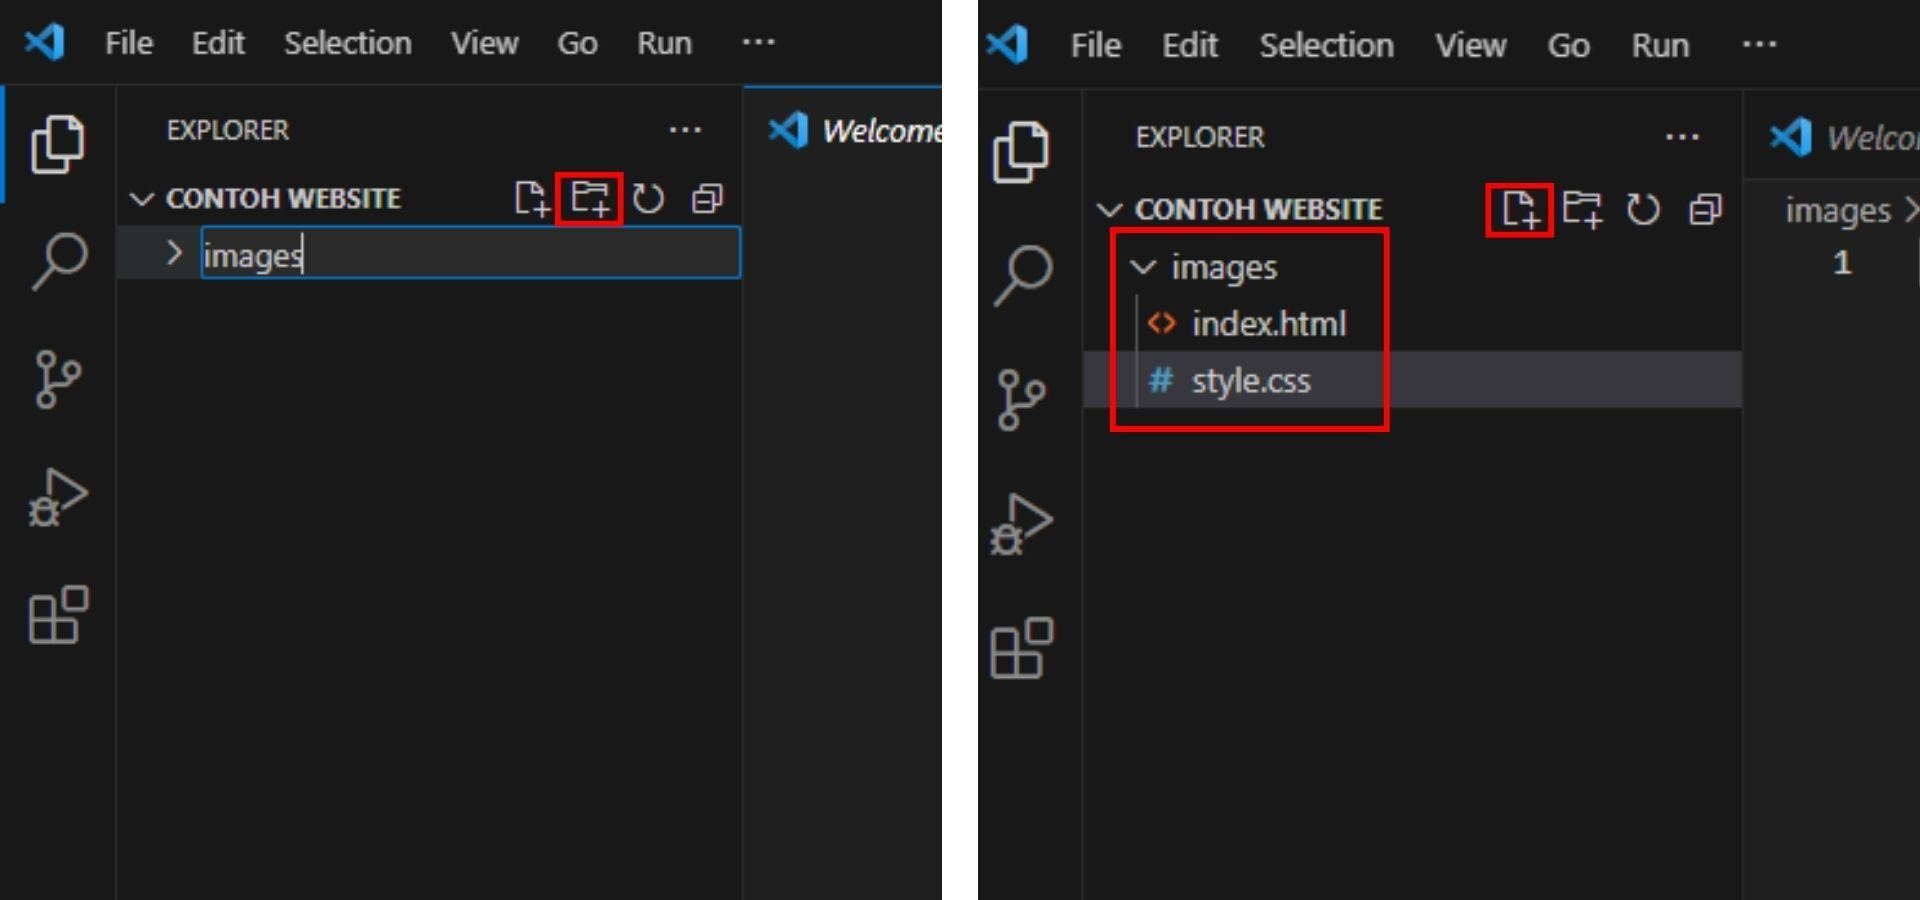Viewport: 1920px width, 900px height.
Task: Create a new folder with the New Folder icon
Action: tap(589, 198)
